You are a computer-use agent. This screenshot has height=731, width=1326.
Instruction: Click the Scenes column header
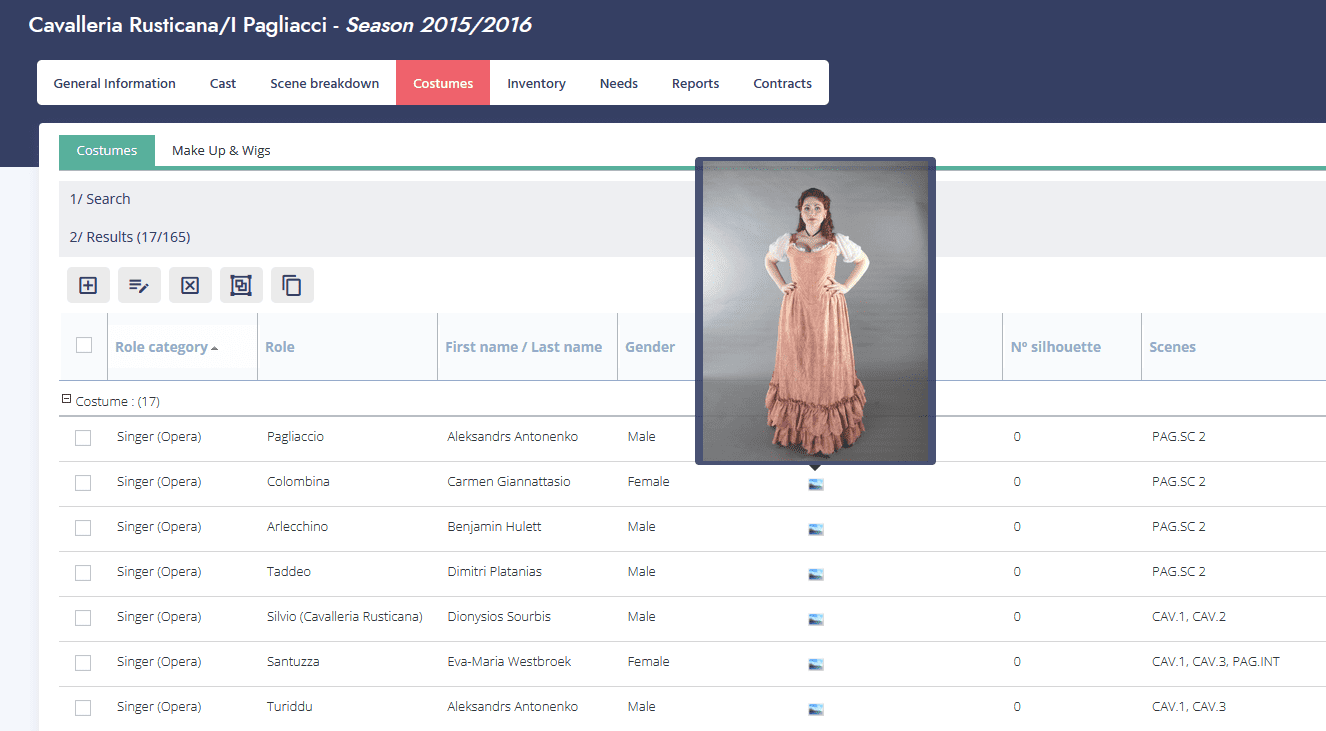(x=1172, y=347)
